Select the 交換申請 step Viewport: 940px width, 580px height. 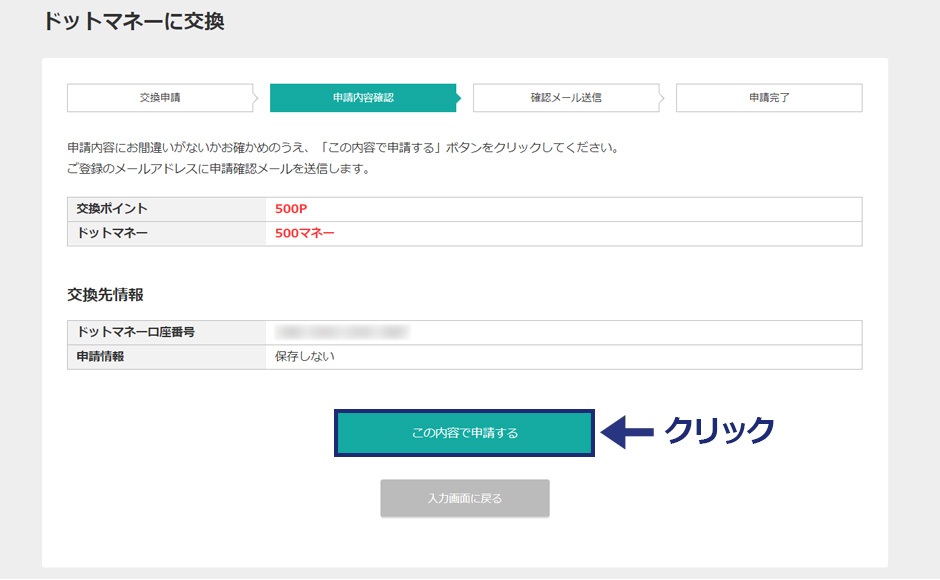pyautogui.click(x=160, y=98)
